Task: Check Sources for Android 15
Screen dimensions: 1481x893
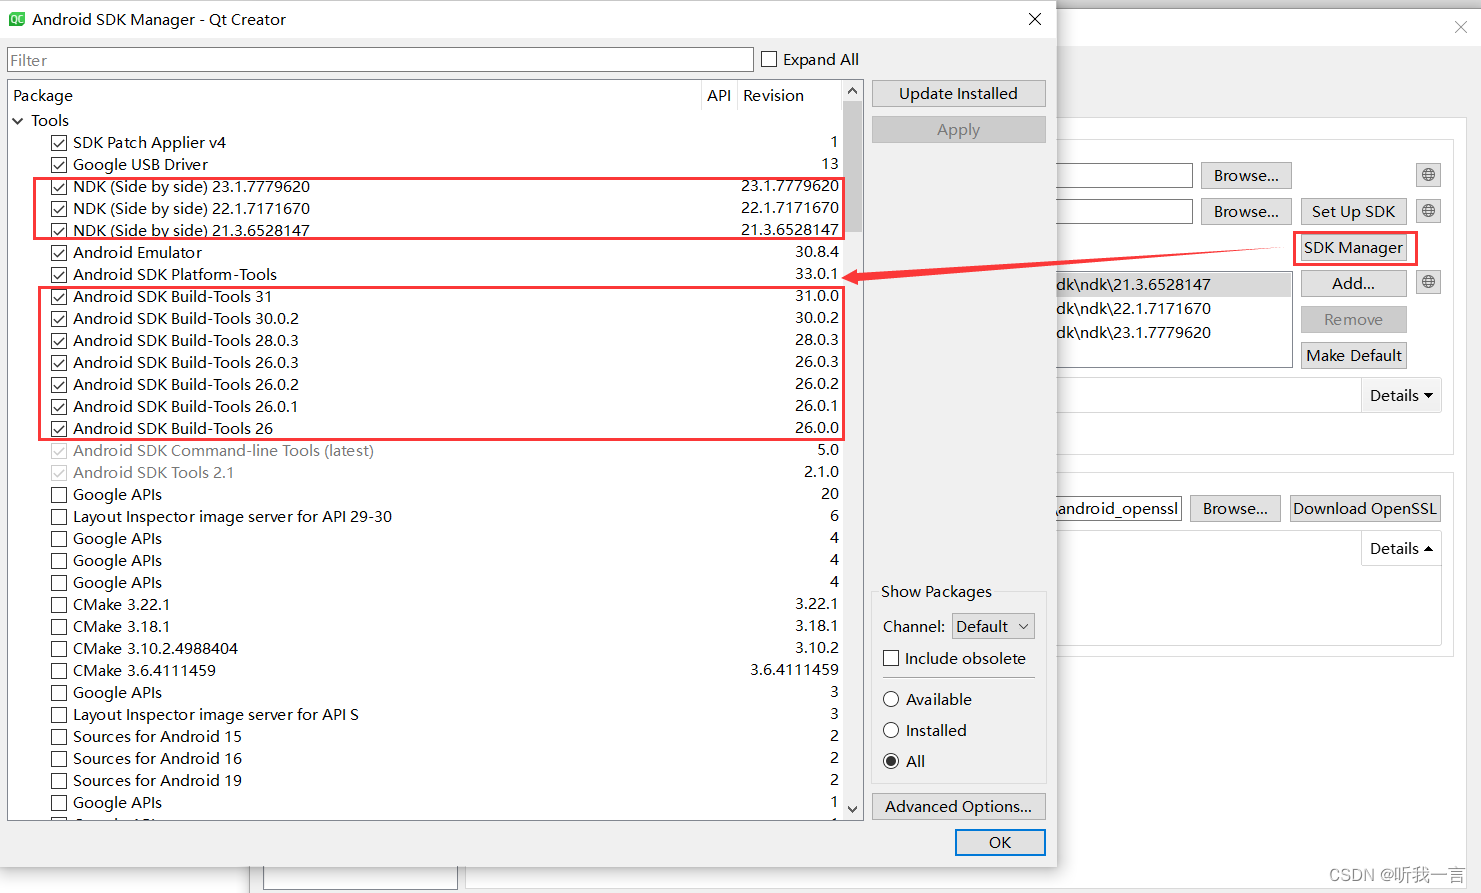Action: pos(58,736)
